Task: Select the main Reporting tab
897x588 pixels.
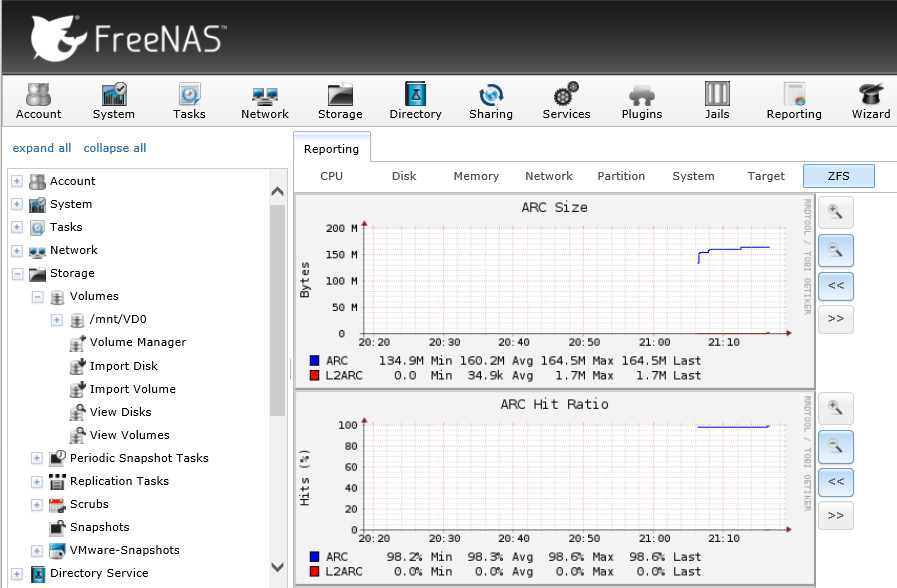Action: (332, 149)
